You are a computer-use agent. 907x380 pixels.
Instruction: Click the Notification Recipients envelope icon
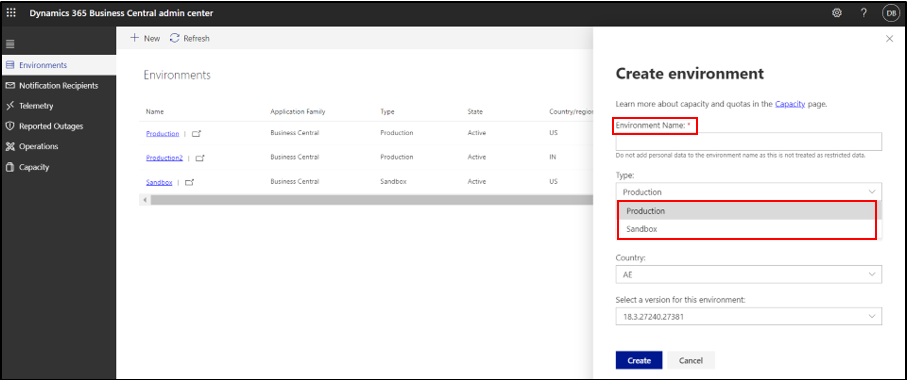10,86
